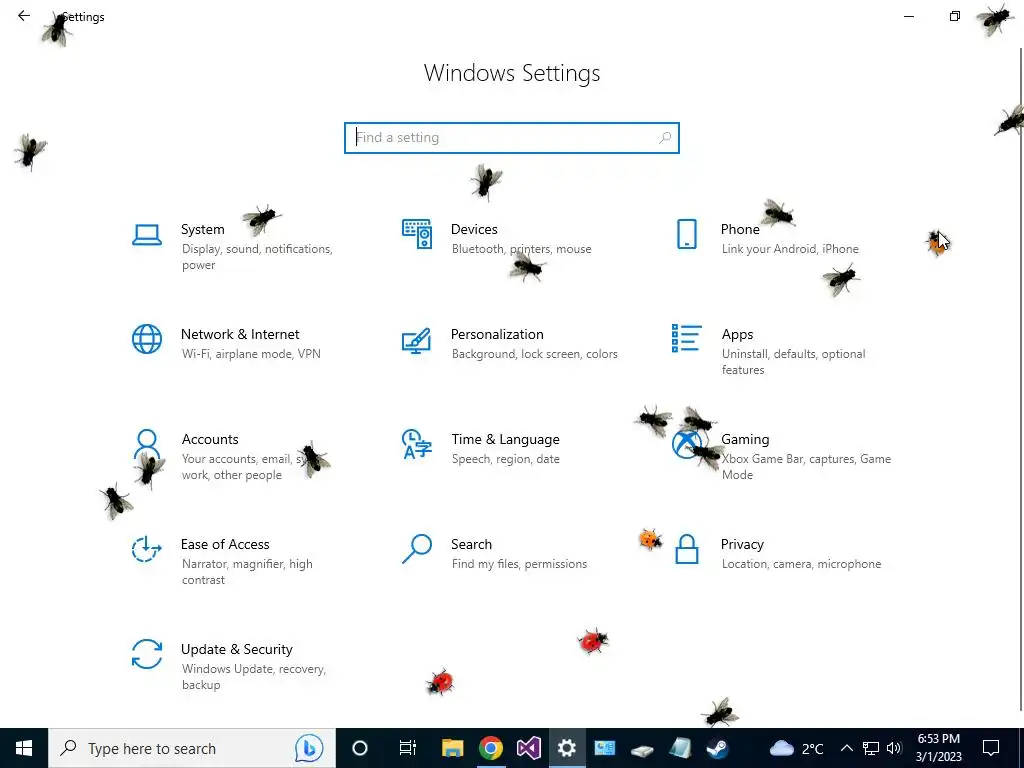
Task: Open the Update & Security sync icon
Action: click(x=147, y=654)
